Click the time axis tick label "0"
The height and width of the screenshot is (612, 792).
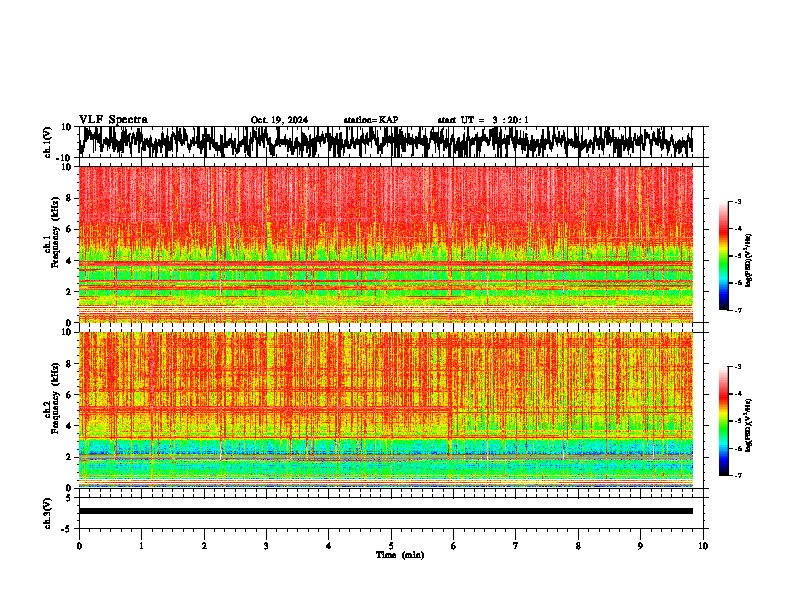click(79, 546)
